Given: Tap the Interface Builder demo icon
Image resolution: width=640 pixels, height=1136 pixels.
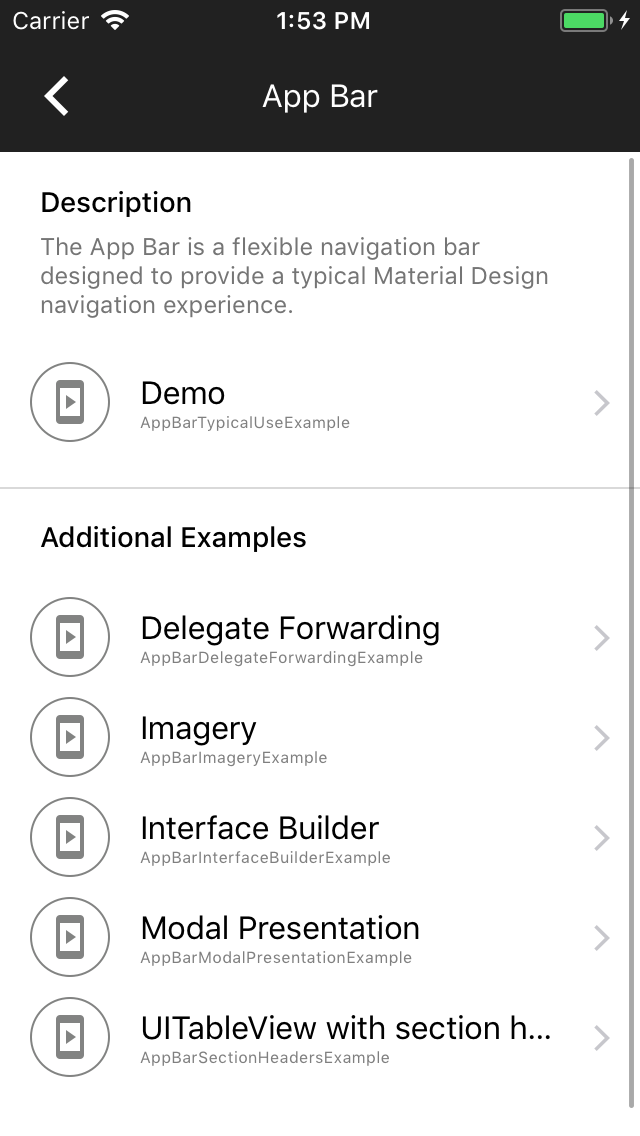Looking at the screenshot, I should pyautogui.click(x=69, y=837).
